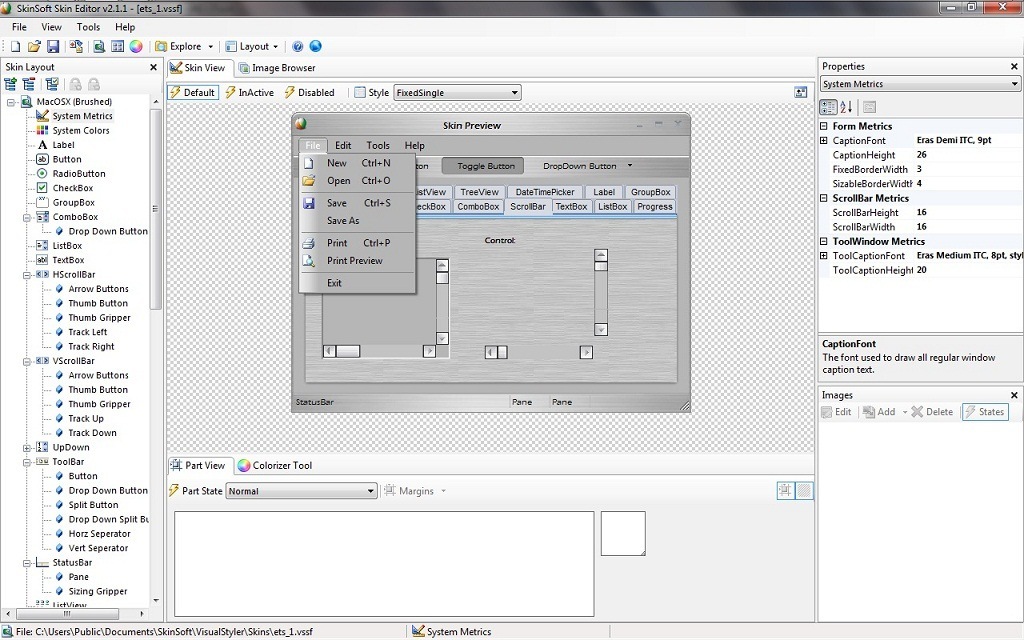Toggle the InActive state button
This screenshot has height=640, width=1024.
click(250, 93)
